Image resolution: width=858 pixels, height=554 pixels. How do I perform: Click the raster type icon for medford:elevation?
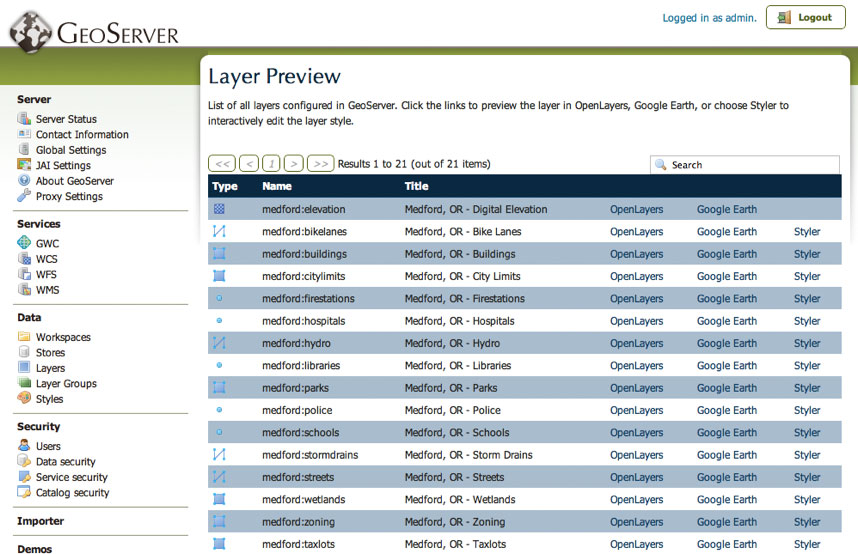click(219, 209)
